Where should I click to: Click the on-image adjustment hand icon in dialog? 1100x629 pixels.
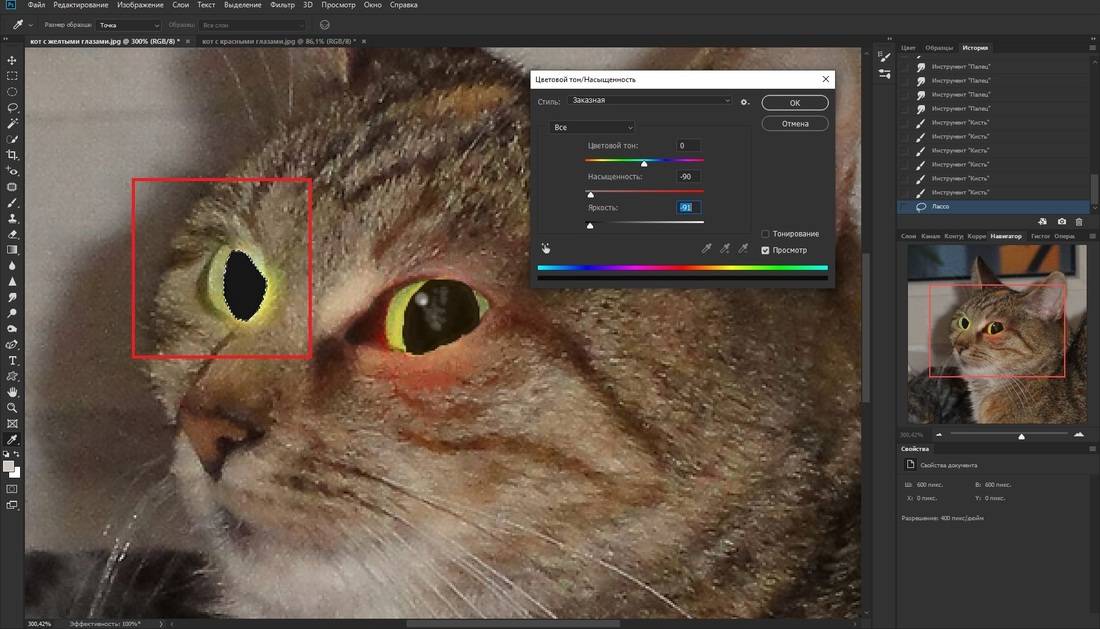point(546,248)
